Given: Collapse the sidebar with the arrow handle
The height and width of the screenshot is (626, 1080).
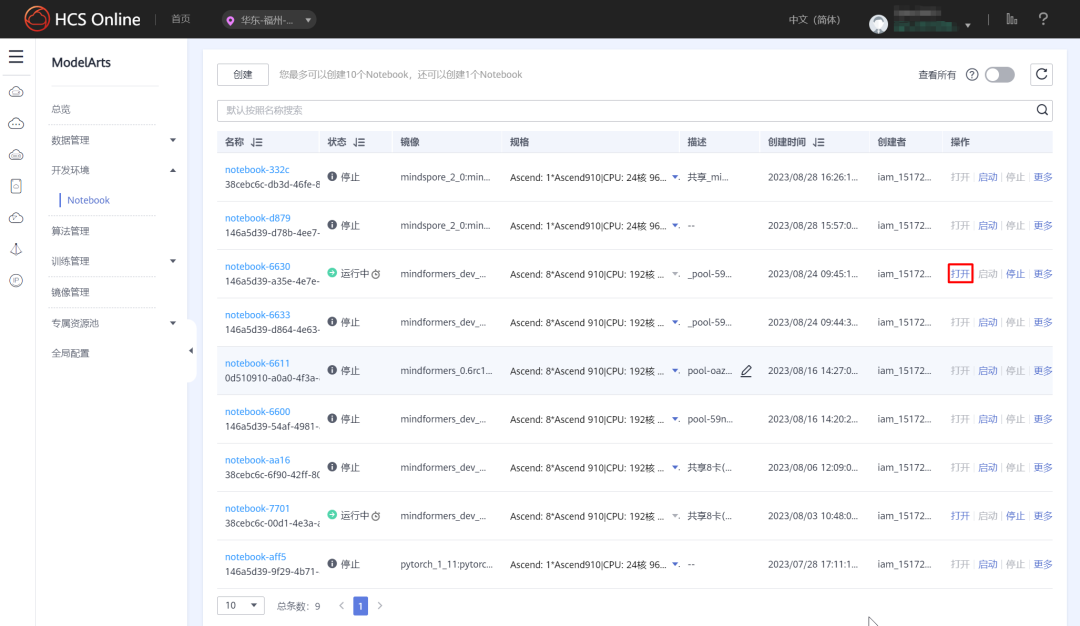Looking at the screenshot, I should coord(191,351).
